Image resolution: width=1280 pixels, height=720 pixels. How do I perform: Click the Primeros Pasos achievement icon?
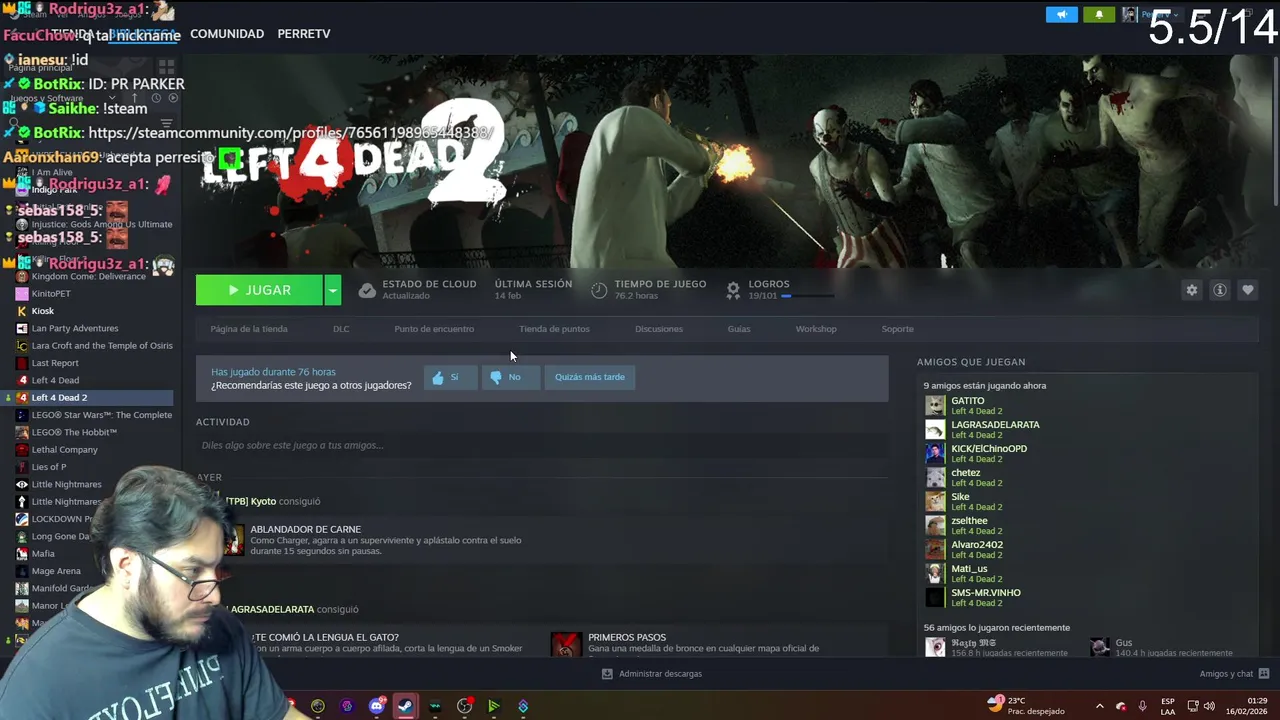point(566,644)
